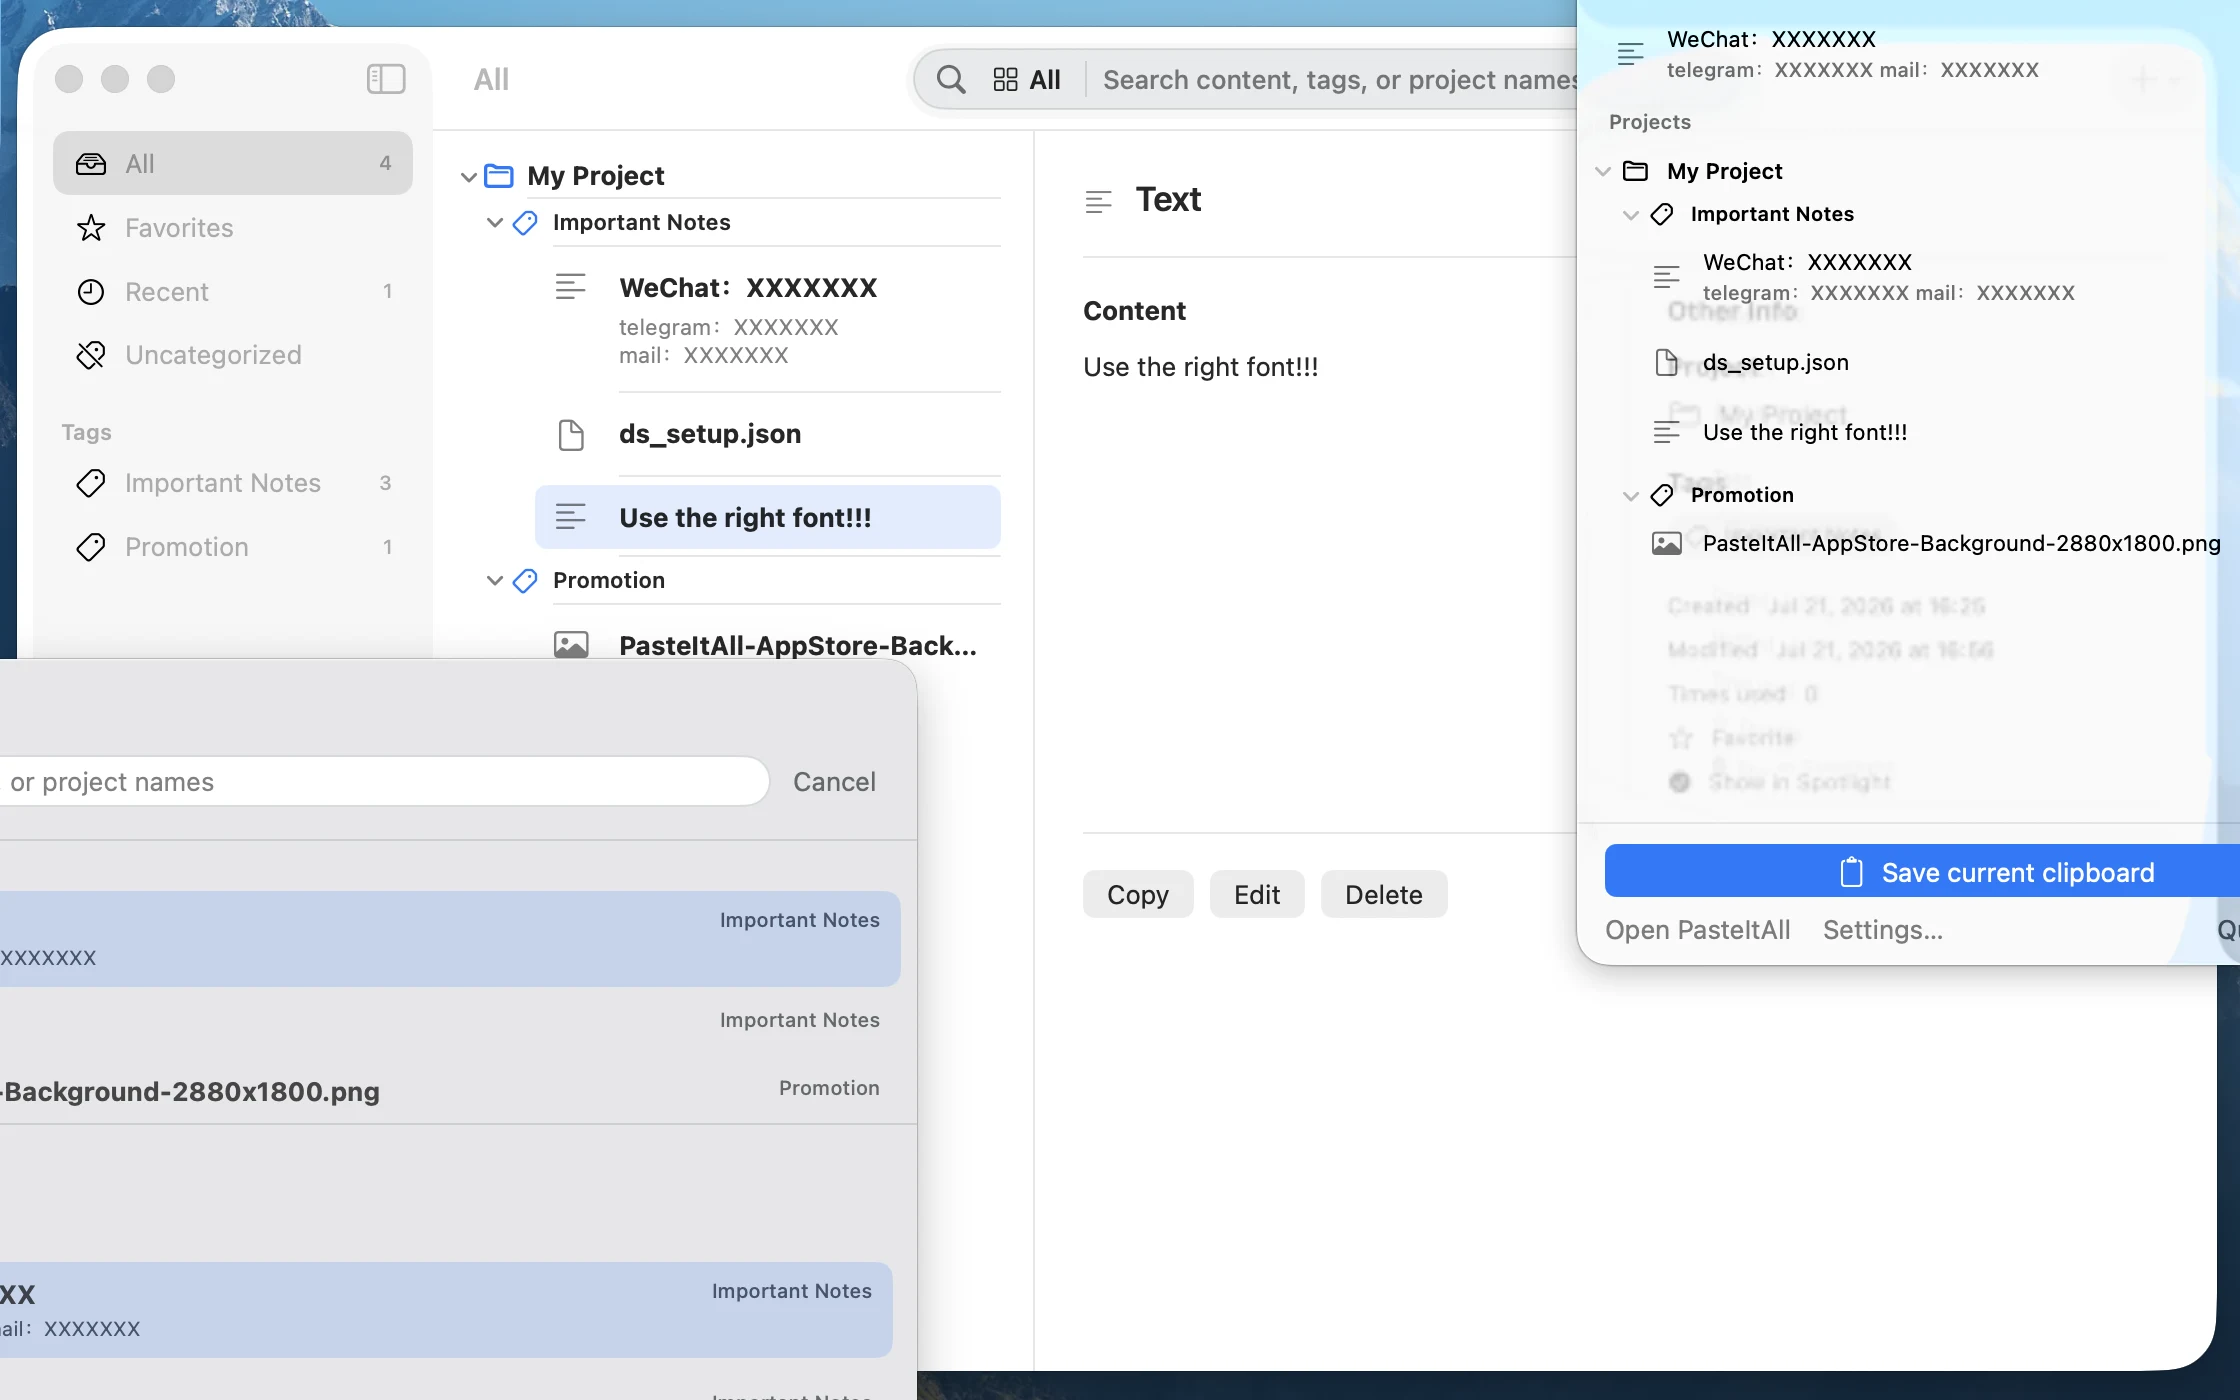Screen dimensions: 2240x1400
Task: Click the tag icon by popup Important Notes
Action: (1661, 214)
